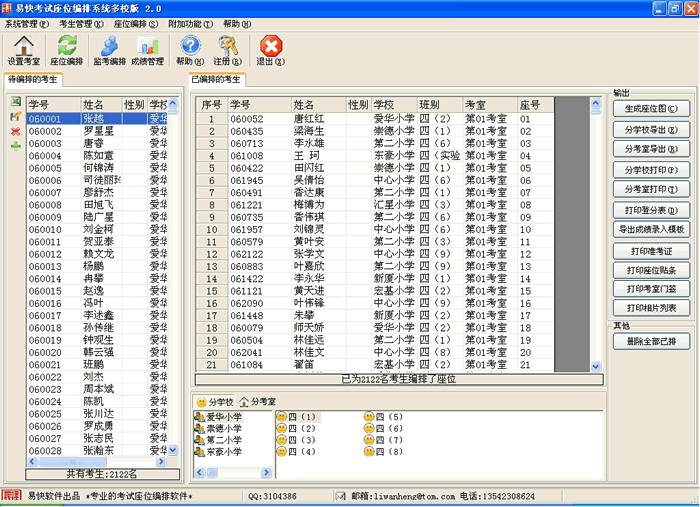Screen dimensions: 700x507
Task: Click the edit icon below the Excel icon
Action: (16, 116)
